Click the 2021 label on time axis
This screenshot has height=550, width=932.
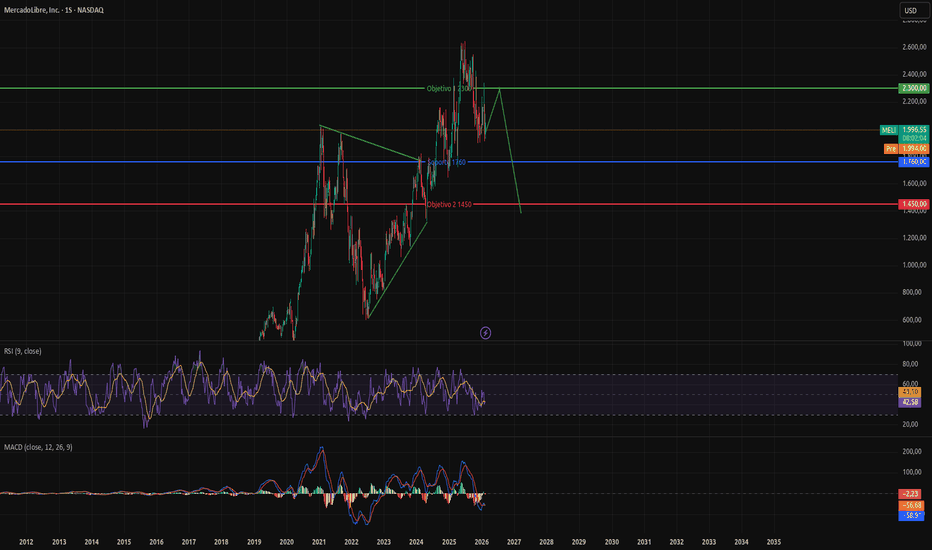(x=319, y=542)
